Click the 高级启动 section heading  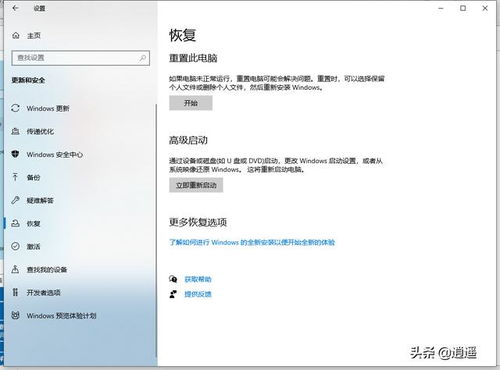pos(188,140)
